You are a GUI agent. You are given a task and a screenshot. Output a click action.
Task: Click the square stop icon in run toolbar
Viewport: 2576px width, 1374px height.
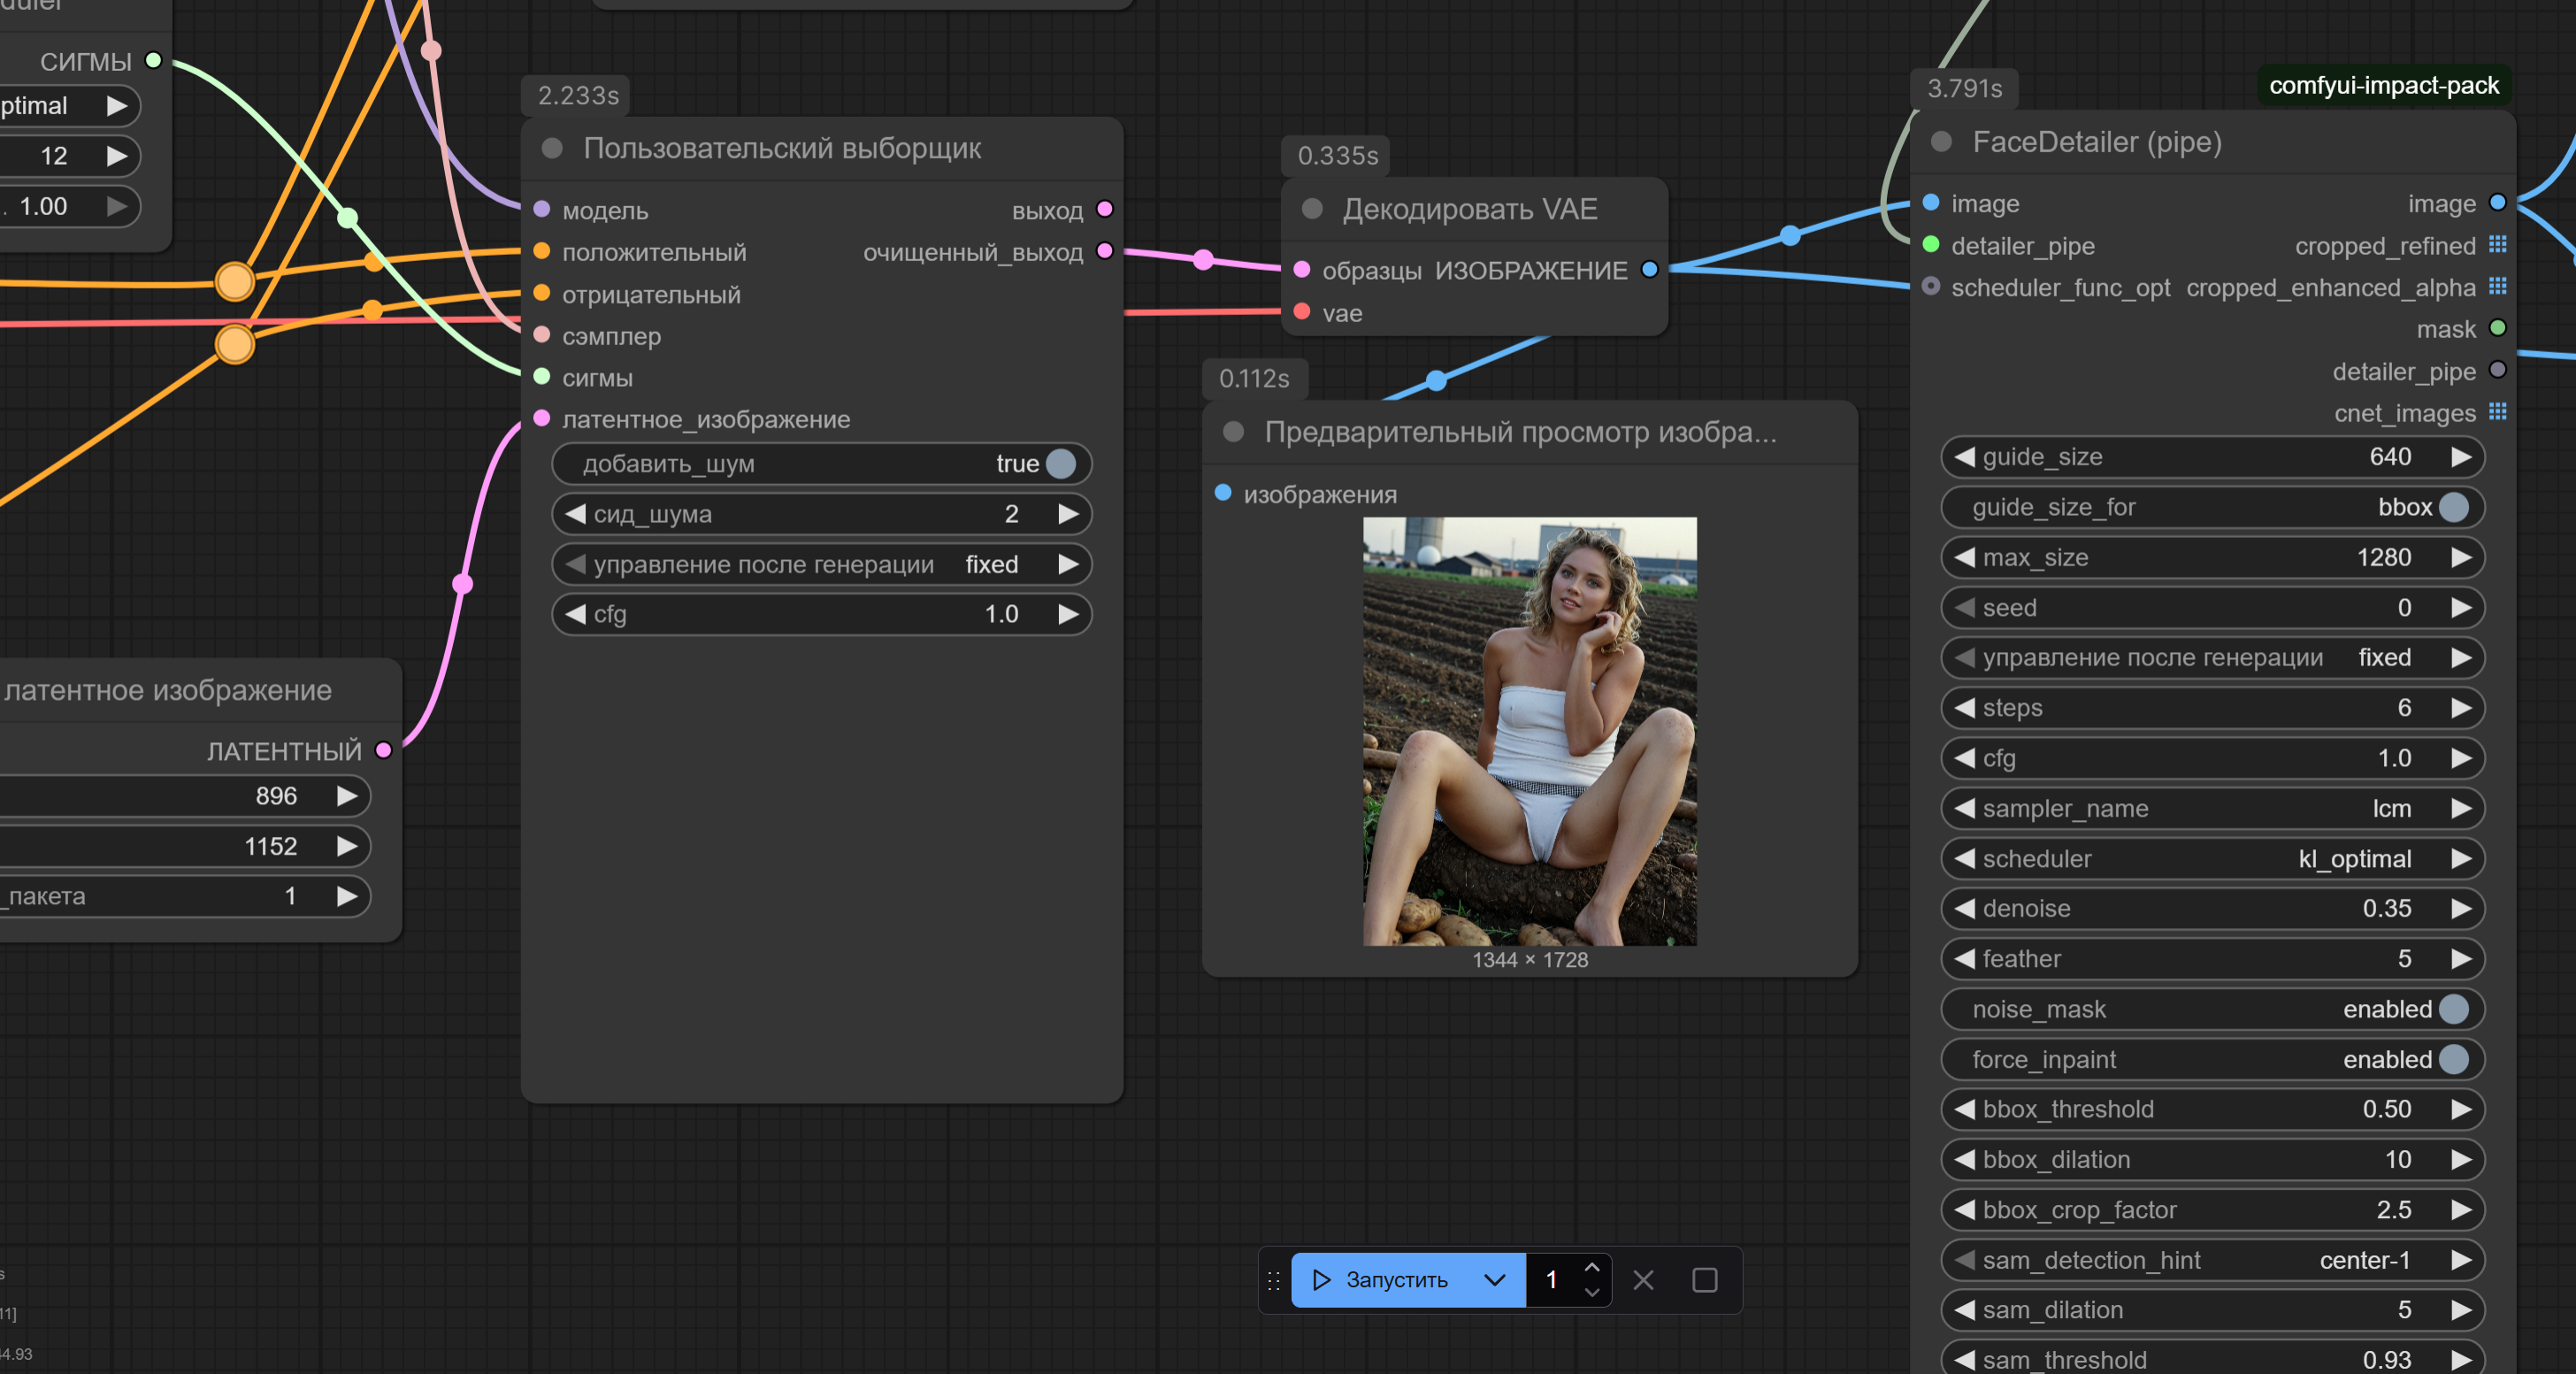pyautogui.click(x=1705, y=1280)
